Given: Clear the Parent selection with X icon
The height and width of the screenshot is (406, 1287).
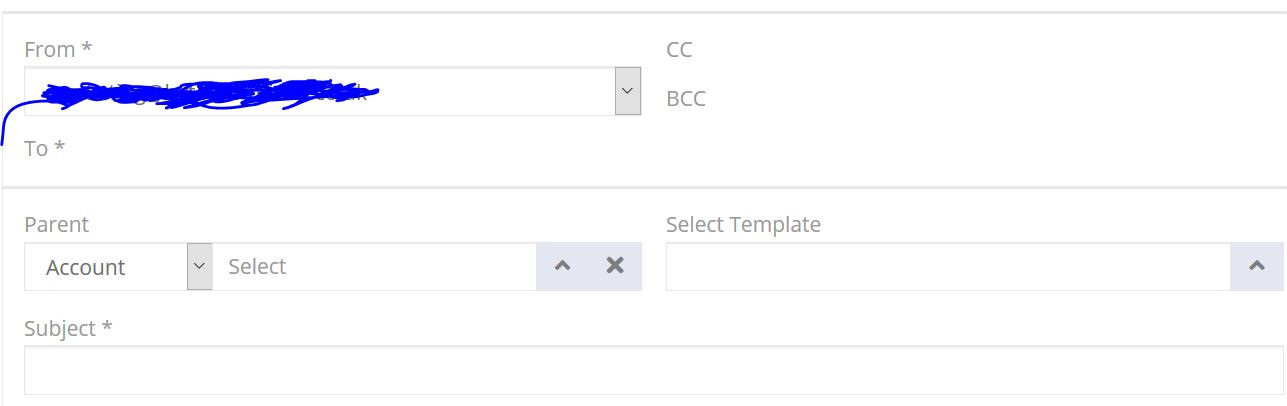Looking at the screenshot, I should point(615,266).
